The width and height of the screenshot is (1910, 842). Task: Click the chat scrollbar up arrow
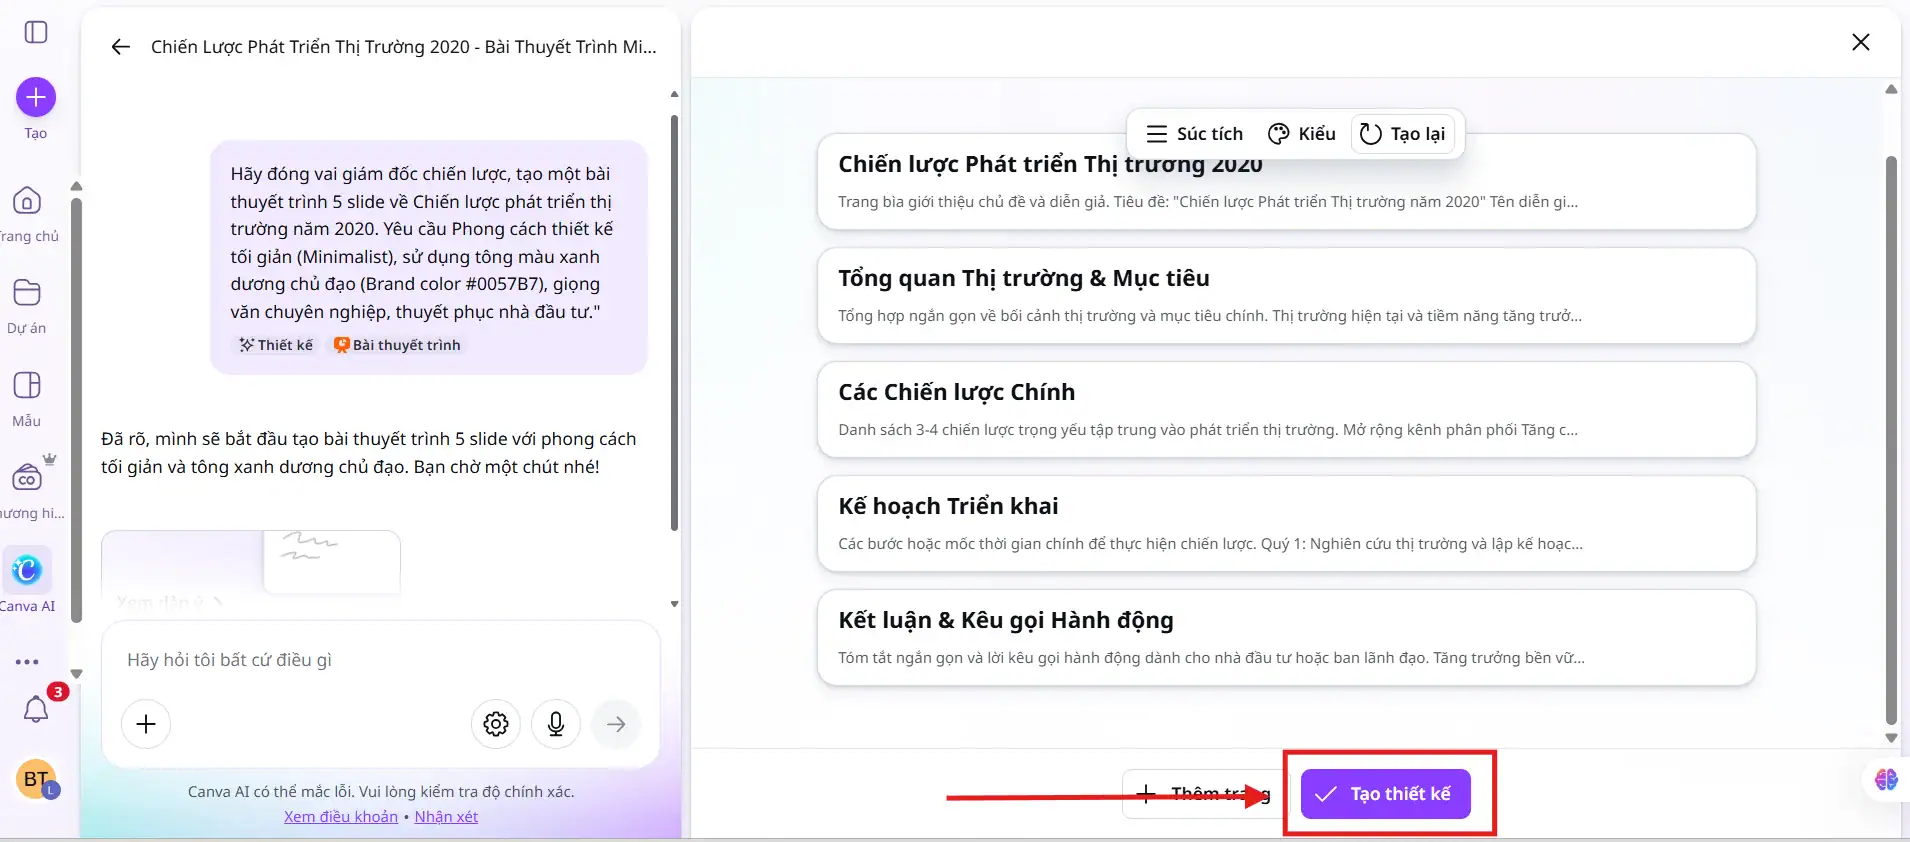[x=674, y=94]
